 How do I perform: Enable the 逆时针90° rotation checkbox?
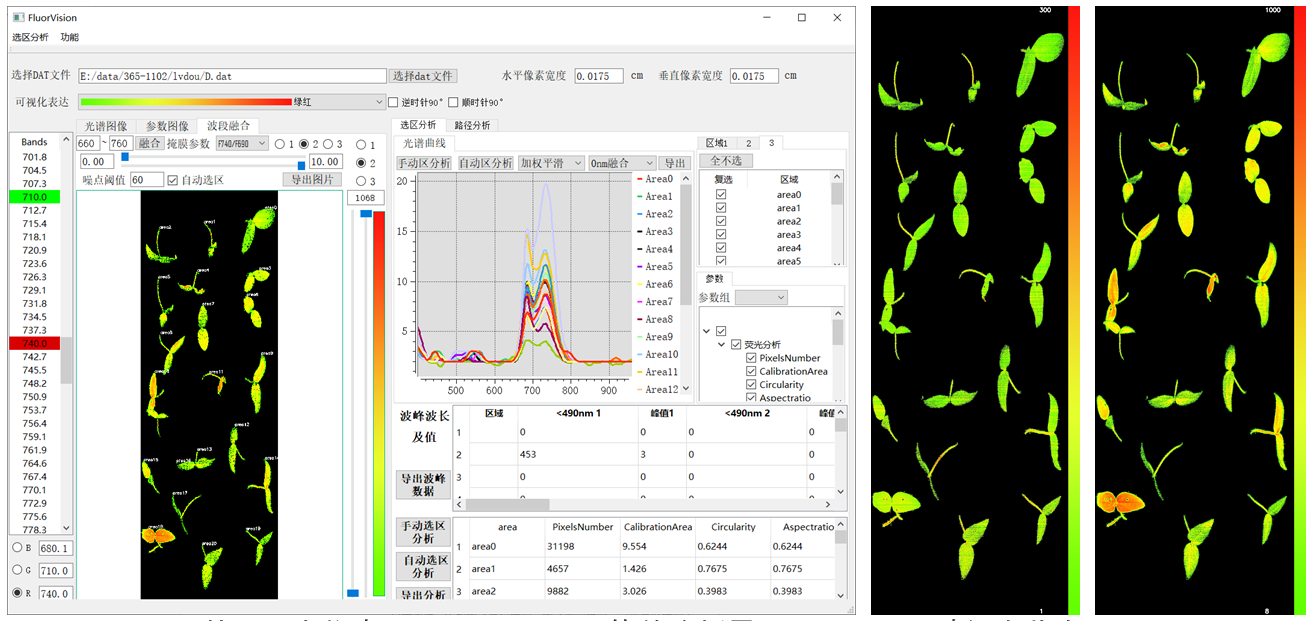(393, 102)
